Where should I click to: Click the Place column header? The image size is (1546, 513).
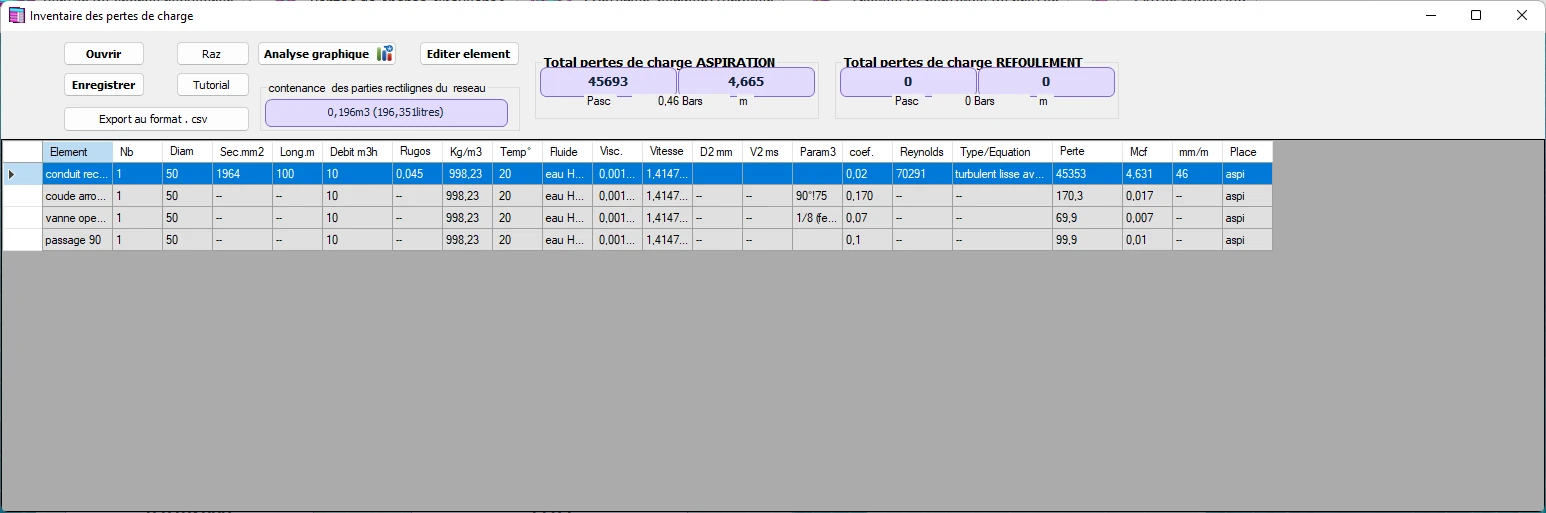point(1247,152)
